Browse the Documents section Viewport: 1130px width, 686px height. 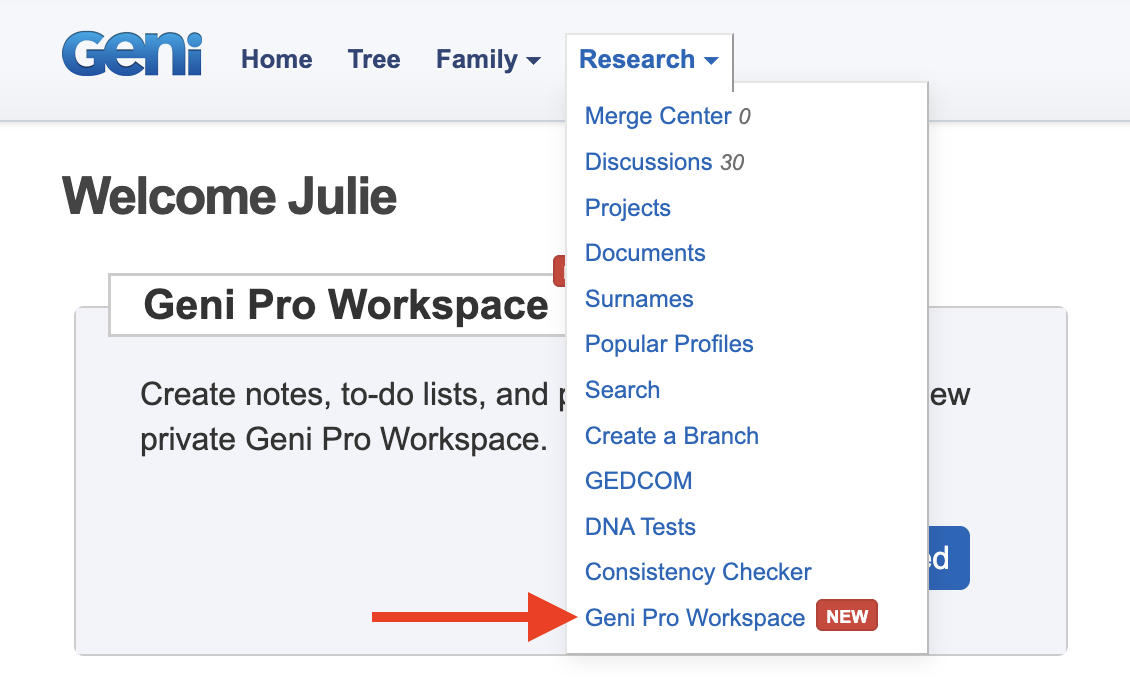(644, 253)
